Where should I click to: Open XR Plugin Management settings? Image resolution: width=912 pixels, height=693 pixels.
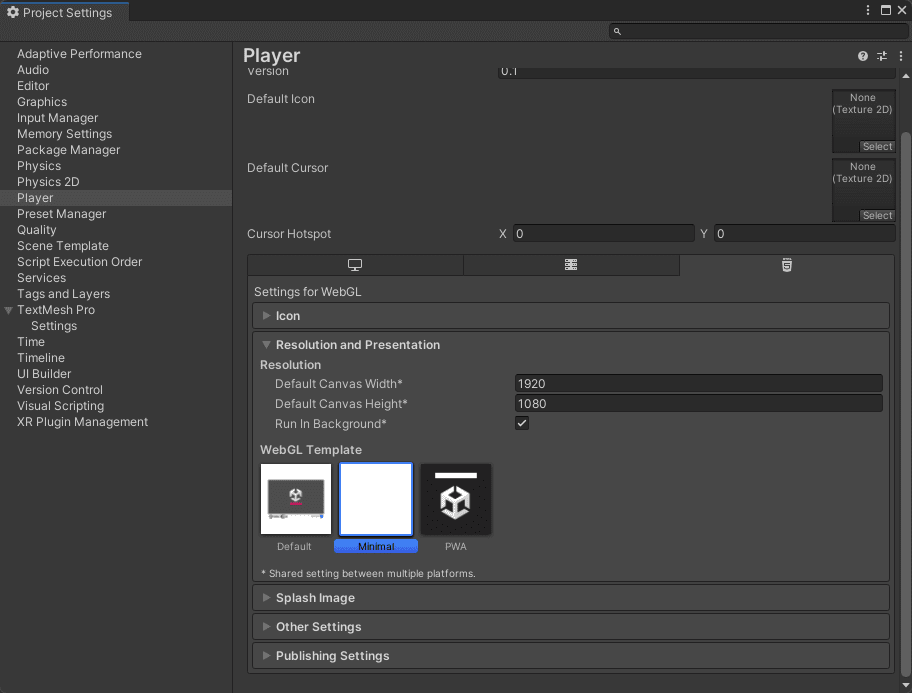(x=82, y=422)
